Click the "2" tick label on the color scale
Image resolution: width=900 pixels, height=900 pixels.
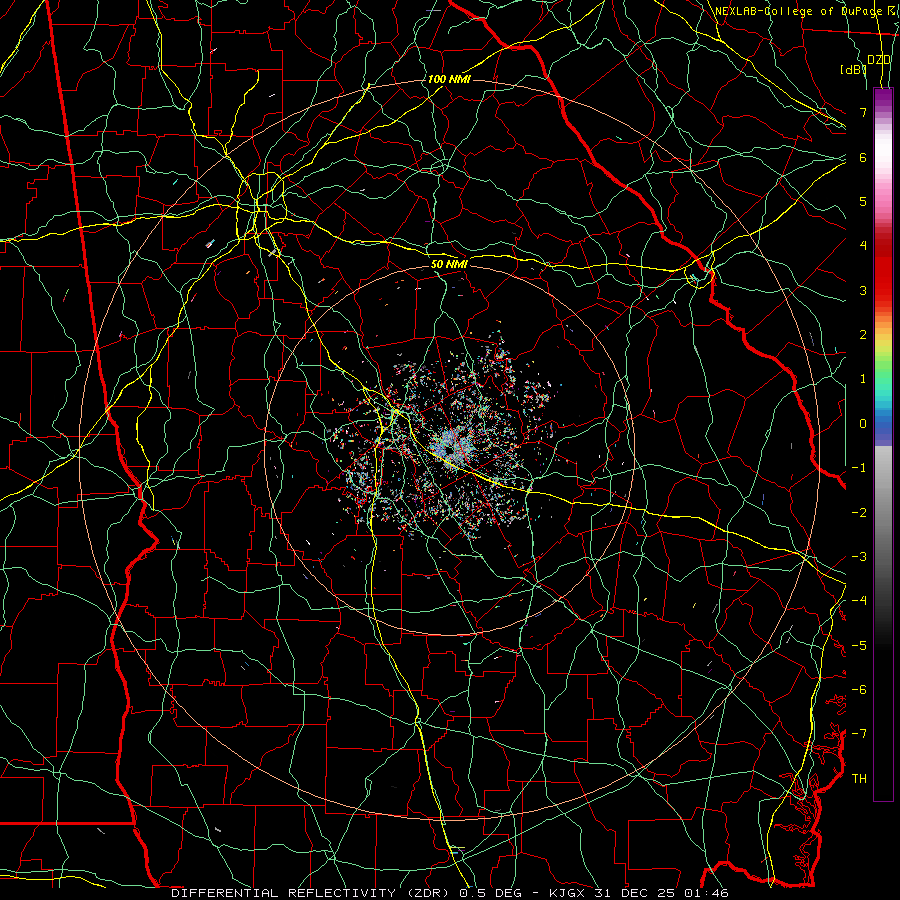[x=863, y=335]
